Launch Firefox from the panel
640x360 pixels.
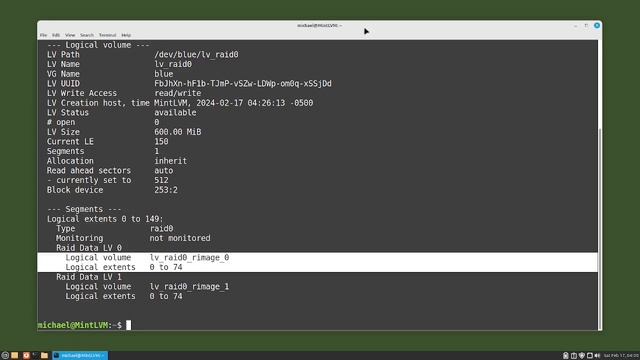(x=26, y=356)
